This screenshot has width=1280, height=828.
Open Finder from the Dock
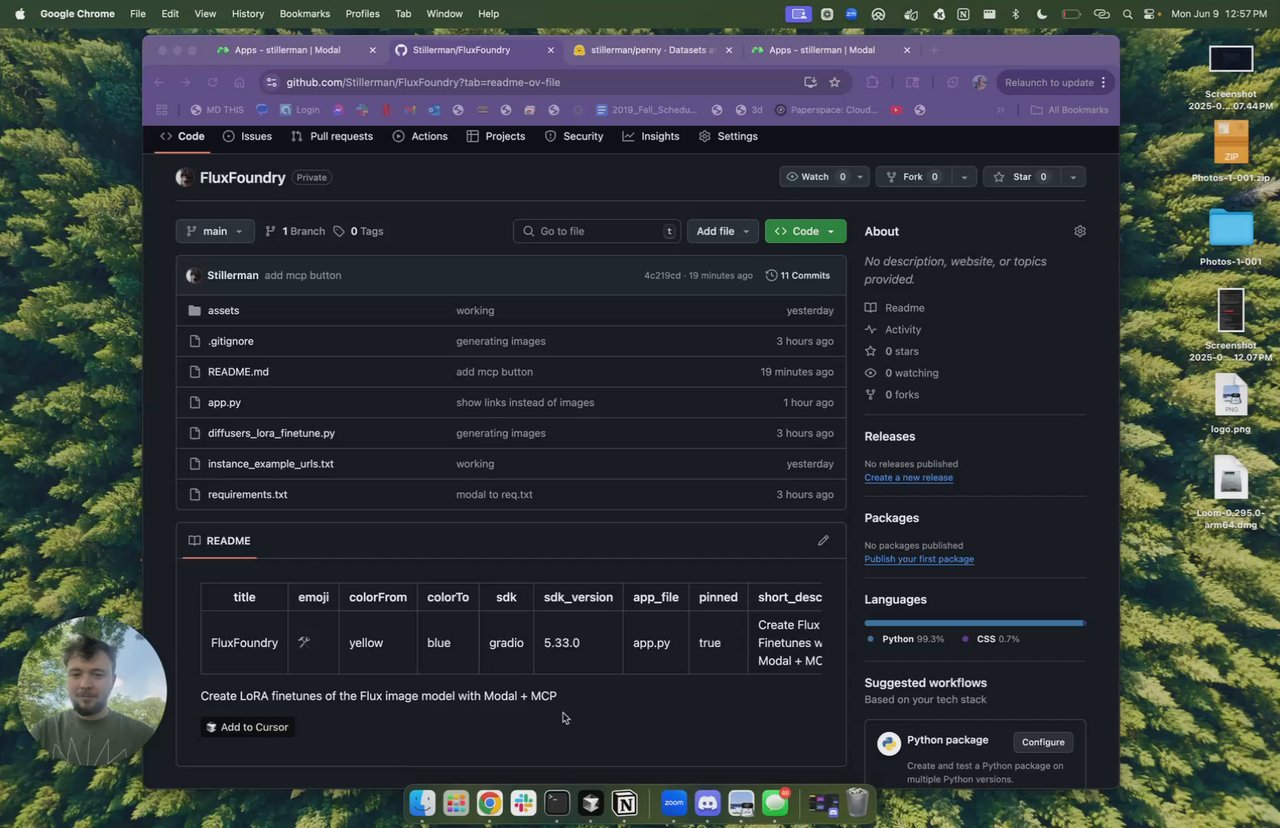422,802
